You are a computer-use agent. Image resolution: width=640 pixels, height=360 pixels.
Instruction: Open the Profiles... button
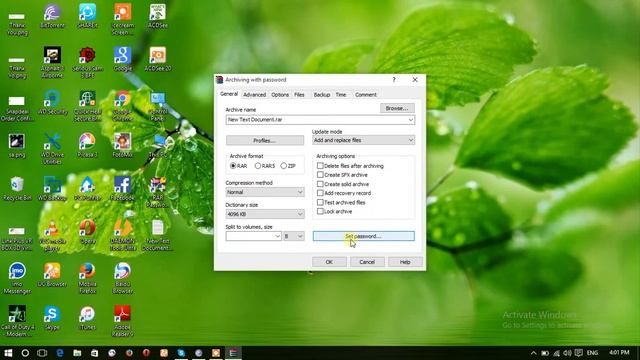coord(265,140)
